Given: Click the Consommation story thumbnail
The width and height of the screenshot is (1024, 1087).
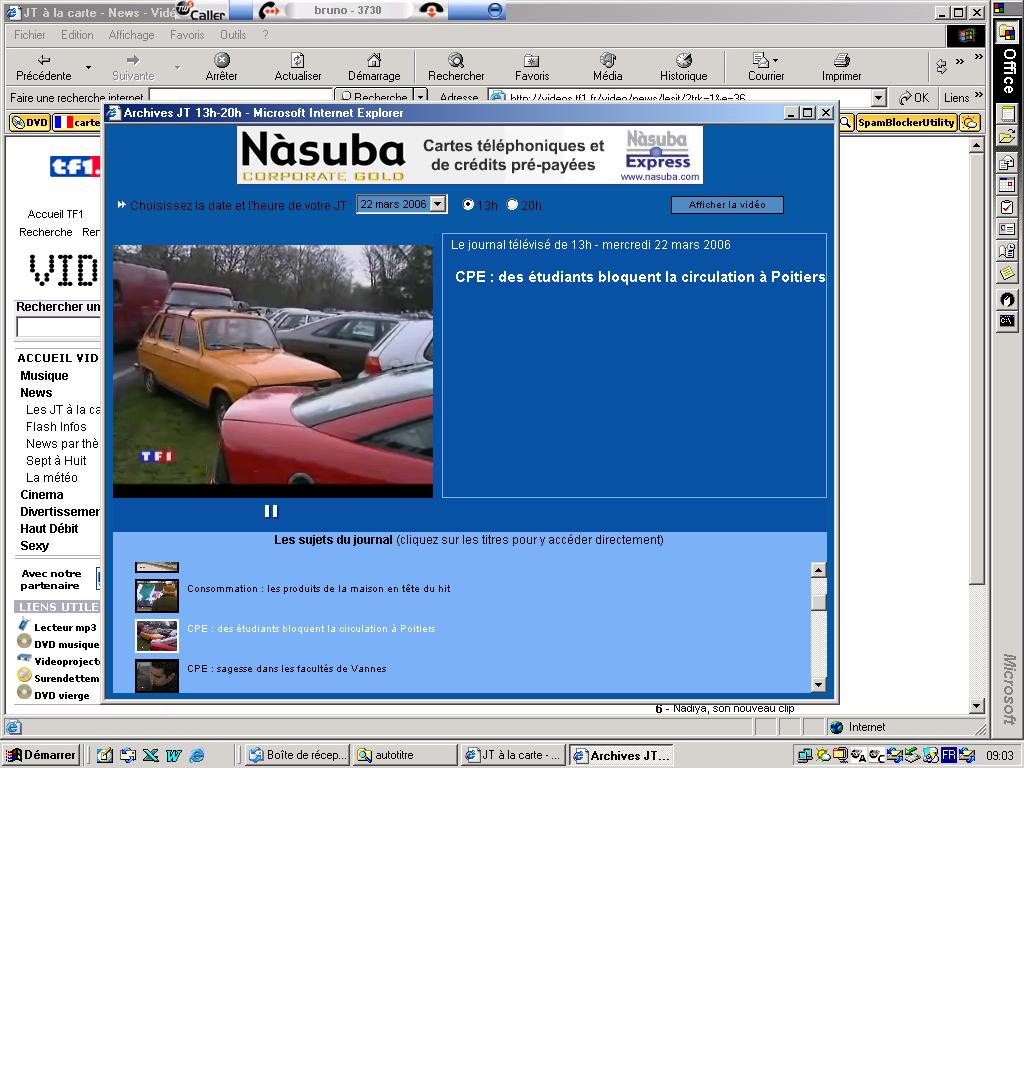Looking at the screenshot, I should click(x=157, y=595).
